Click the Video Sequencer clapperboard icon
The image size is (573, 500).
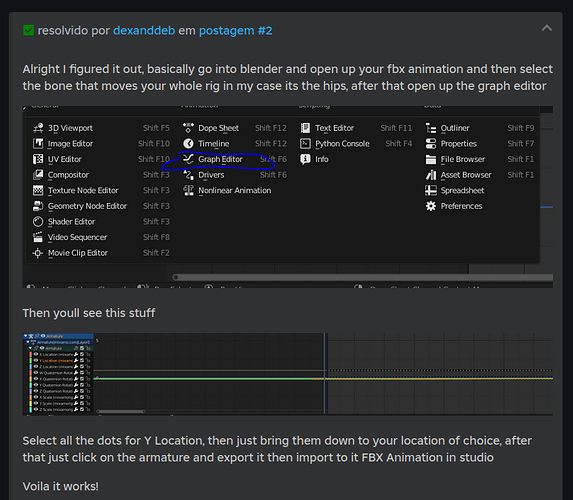(38, 237)
